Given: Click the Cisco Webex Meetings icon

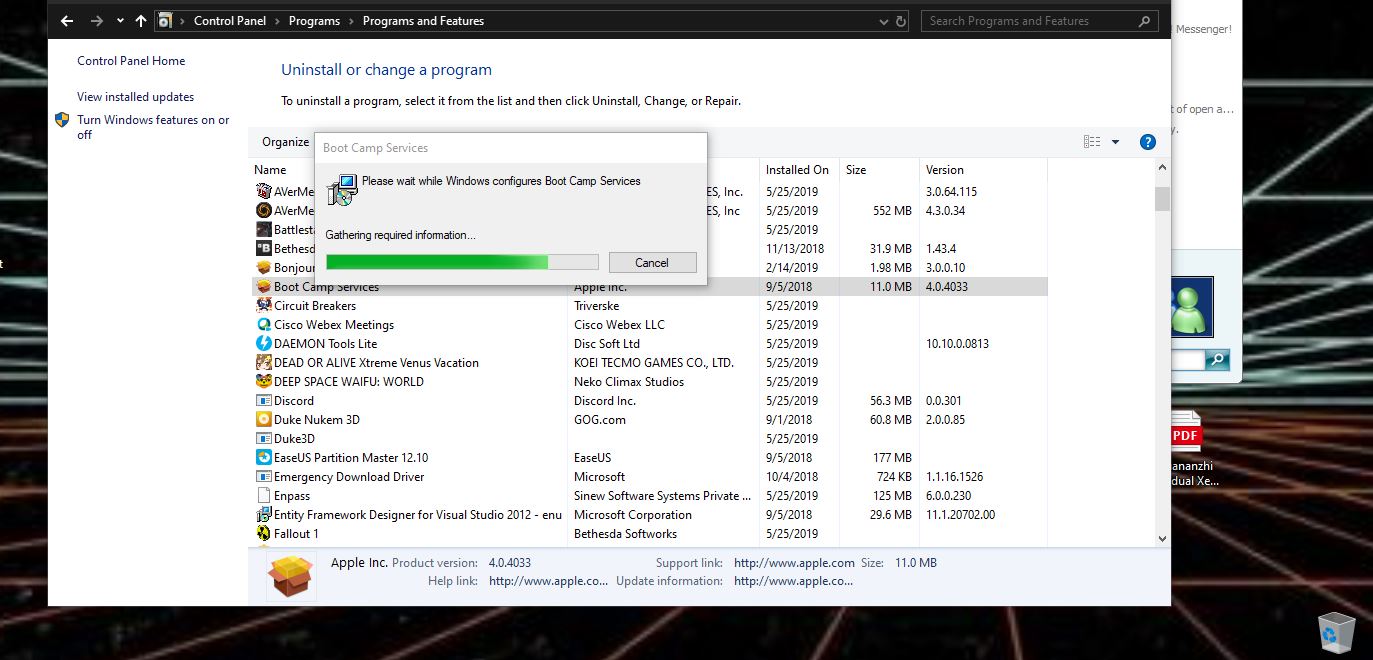Looking at the screenshot, I should point(264,325).
